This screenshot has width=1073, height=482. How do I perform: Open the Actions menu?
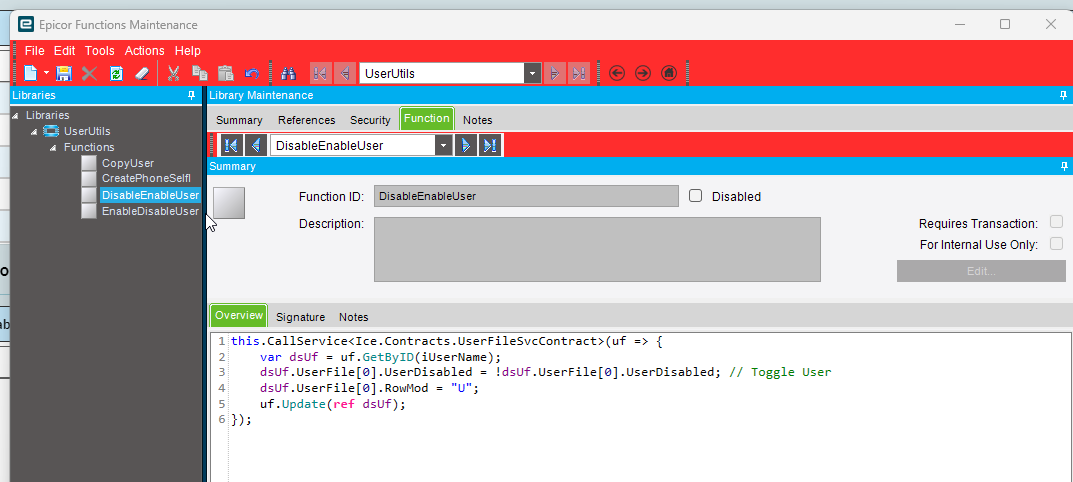(144, 51)
